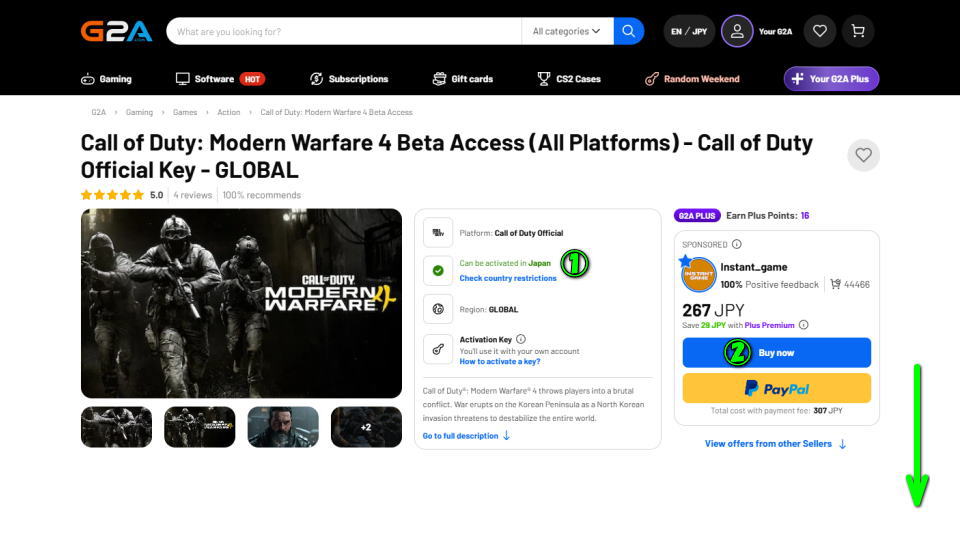Viewport: 960px width, 540px height.
Task: Open the +2 more images thumbnail
Action: (x=366, y=427)
